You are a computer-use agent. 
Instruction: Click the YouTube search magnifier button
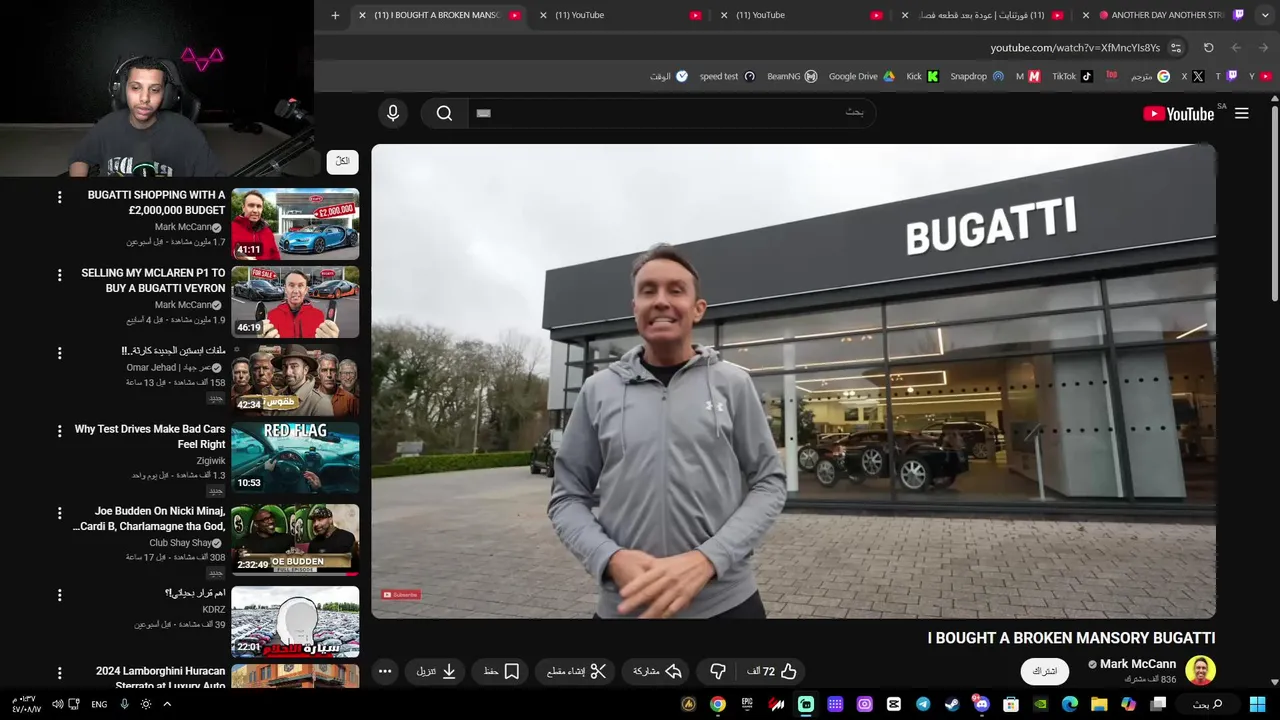[444, 113]
